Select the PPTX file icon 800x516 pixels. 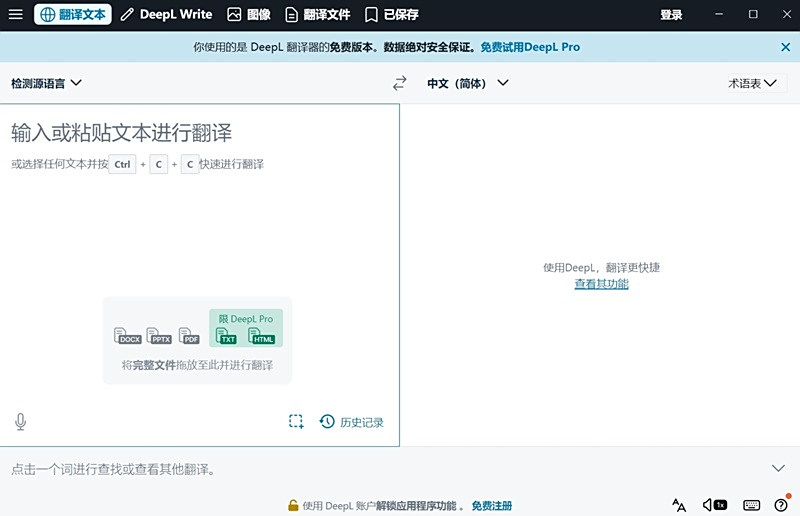coord(159,336)
